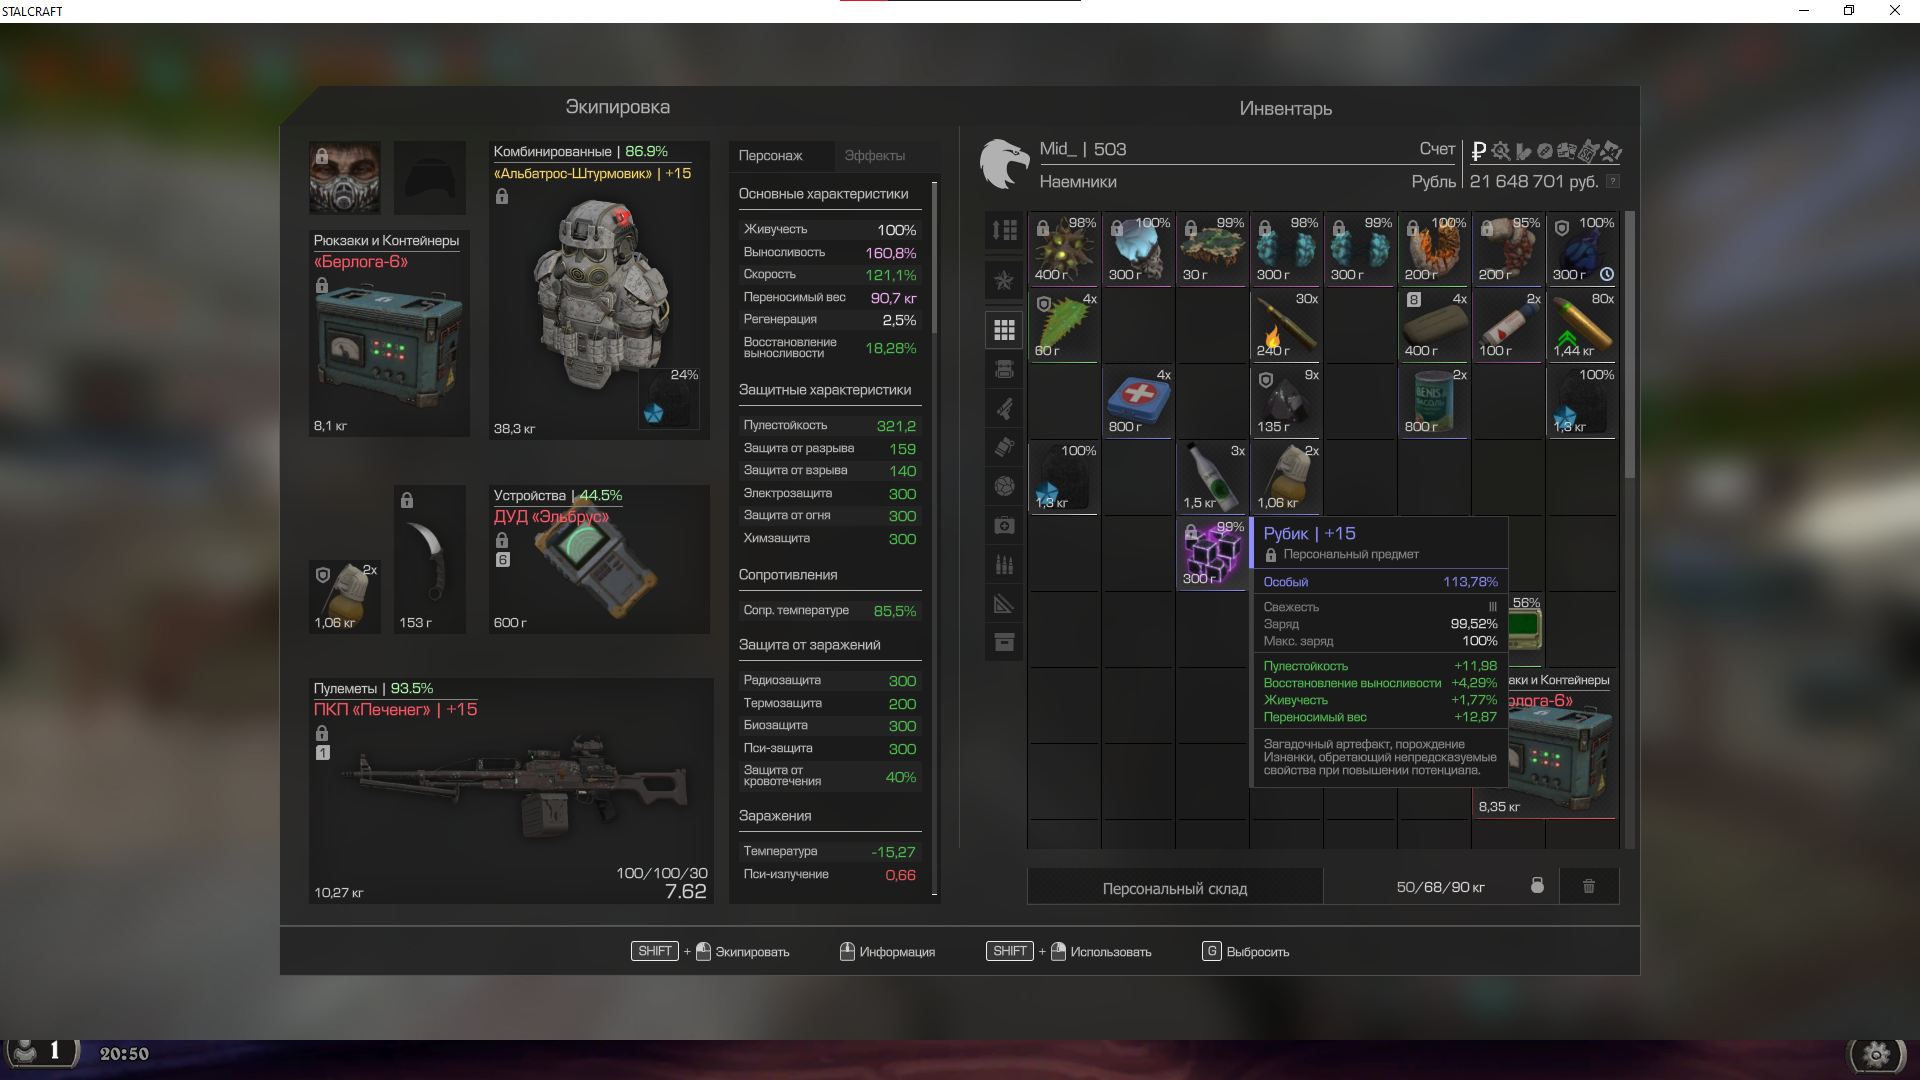Select the equipped knife slot 153 г
This screenshot has height=1080, width=1920.
tap(430, 559)
